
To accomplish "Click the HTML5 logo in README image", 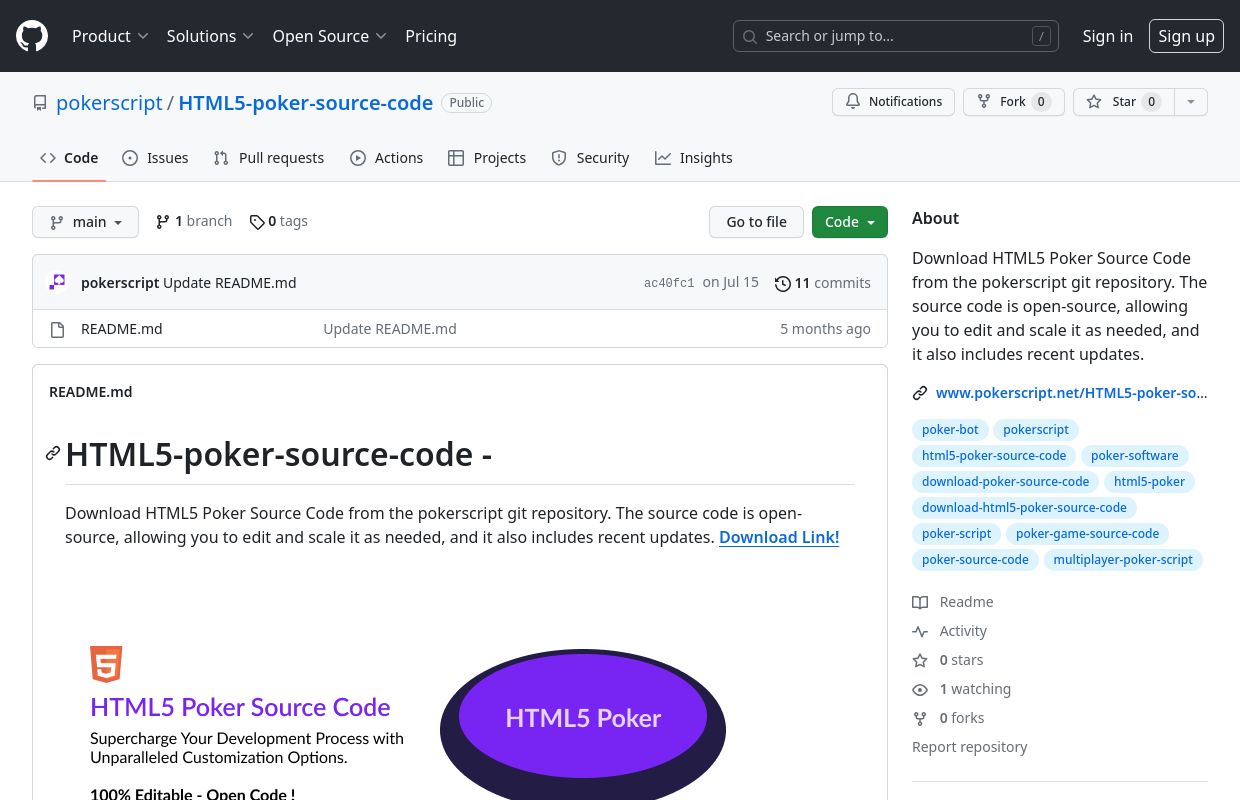I will (106, 664).
